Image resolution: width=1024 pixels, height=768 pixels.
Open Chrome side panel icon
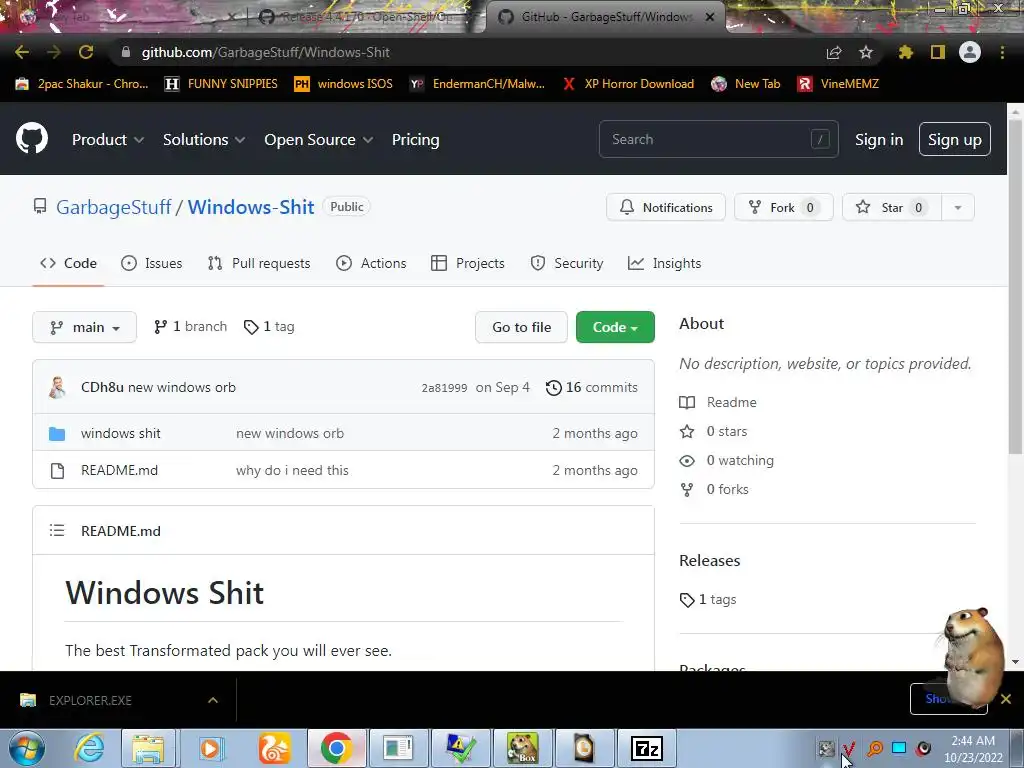[x=938, y=52]
